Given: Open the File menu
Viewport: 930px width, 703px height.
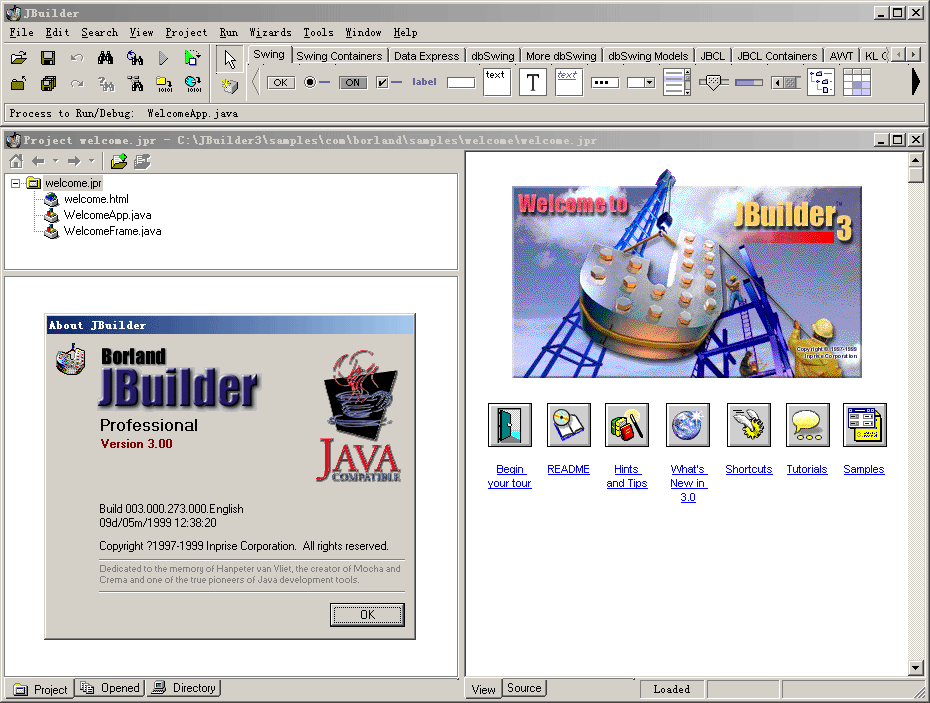Looking at the screenshot, I should point(21,32).
